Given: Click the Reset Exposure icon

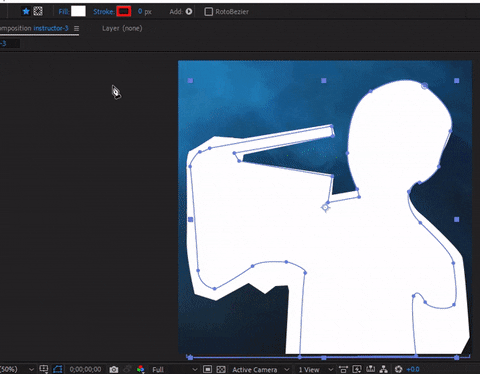Looking at the screenshot, I should [398, 369].
